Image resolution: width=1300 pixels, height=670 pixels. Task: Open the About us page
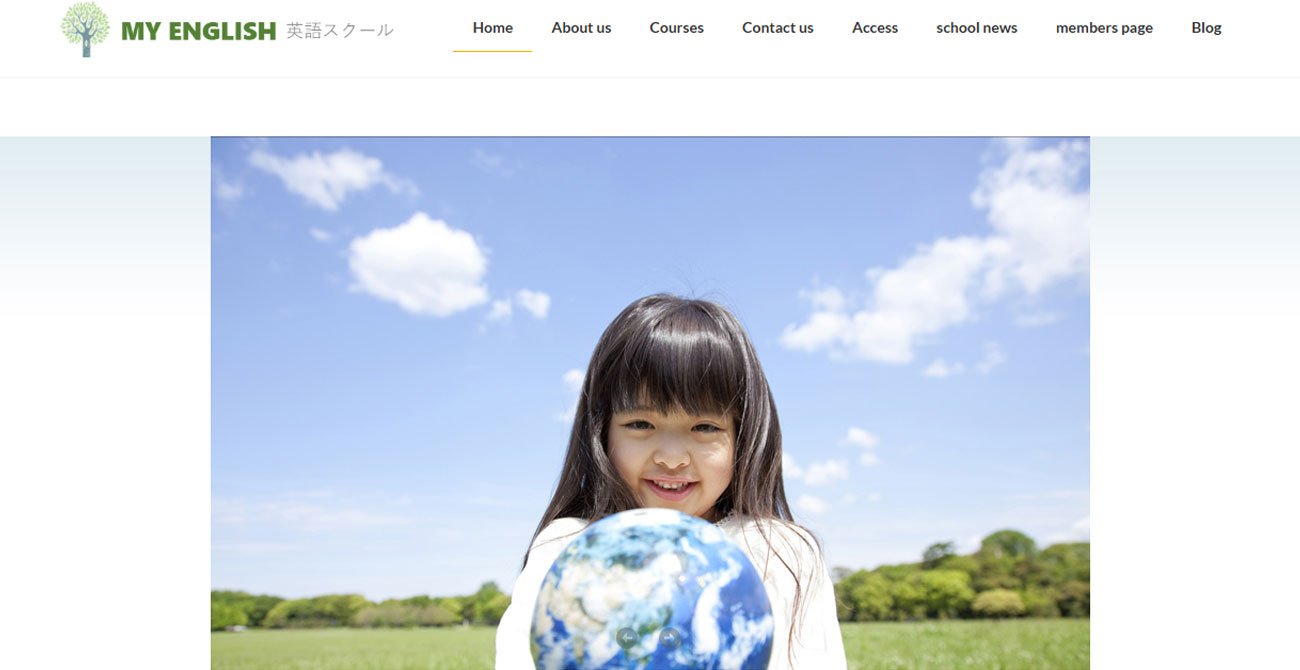581,27
